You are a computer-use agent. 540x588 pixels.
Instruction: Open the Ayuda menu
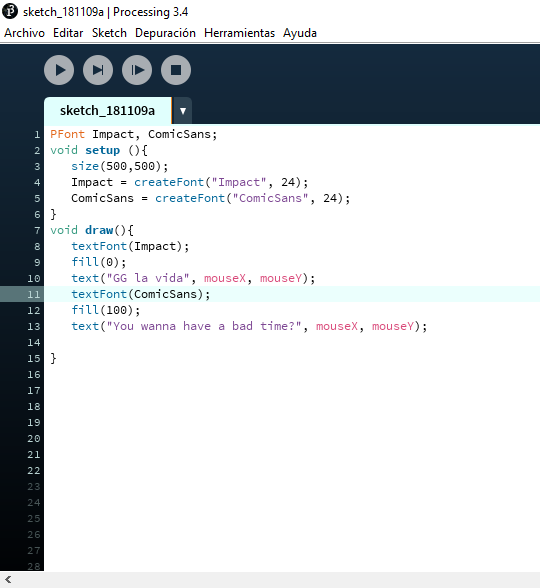pos(300,33)
